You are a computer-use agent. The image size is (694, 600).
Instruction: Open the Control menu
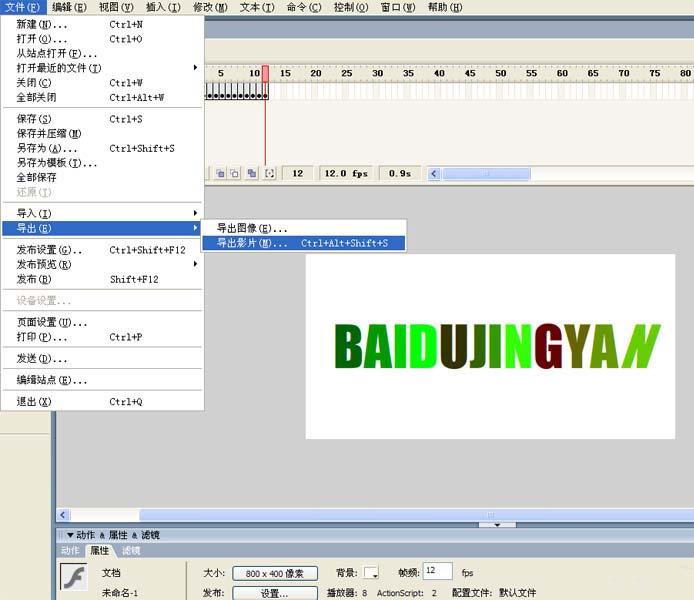[x=351, y=7]
